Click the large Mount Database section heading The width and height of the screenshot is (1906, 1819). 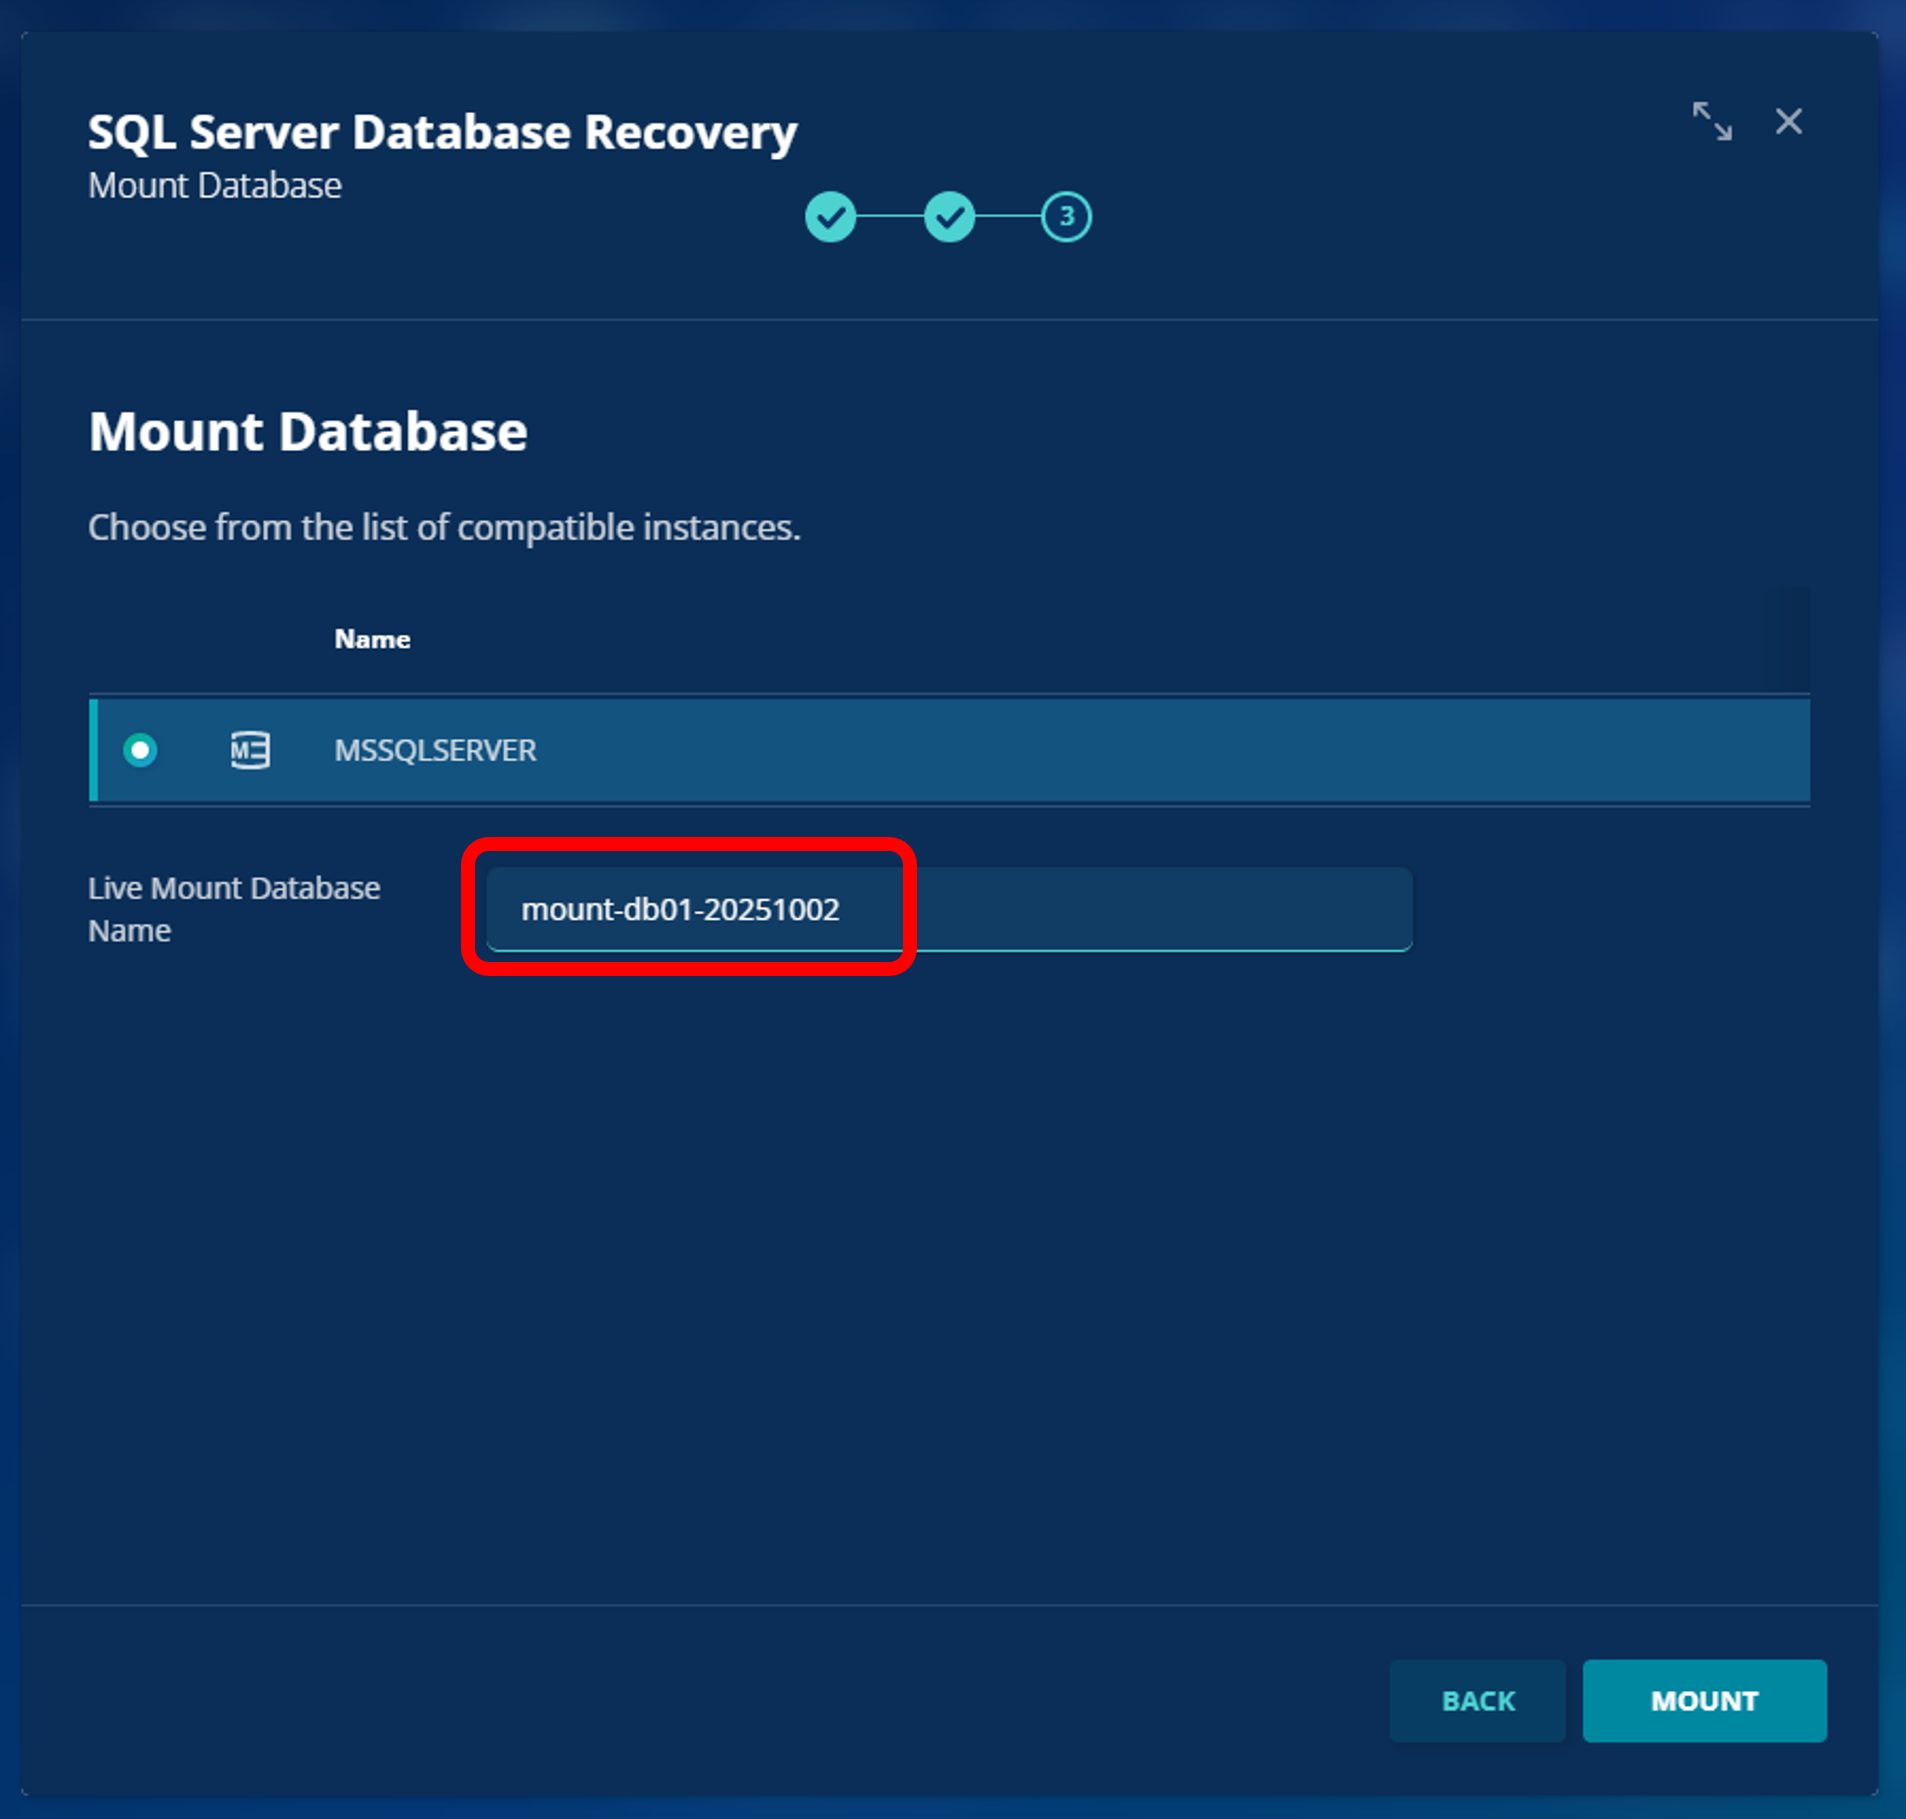click(x=308, y=431)
